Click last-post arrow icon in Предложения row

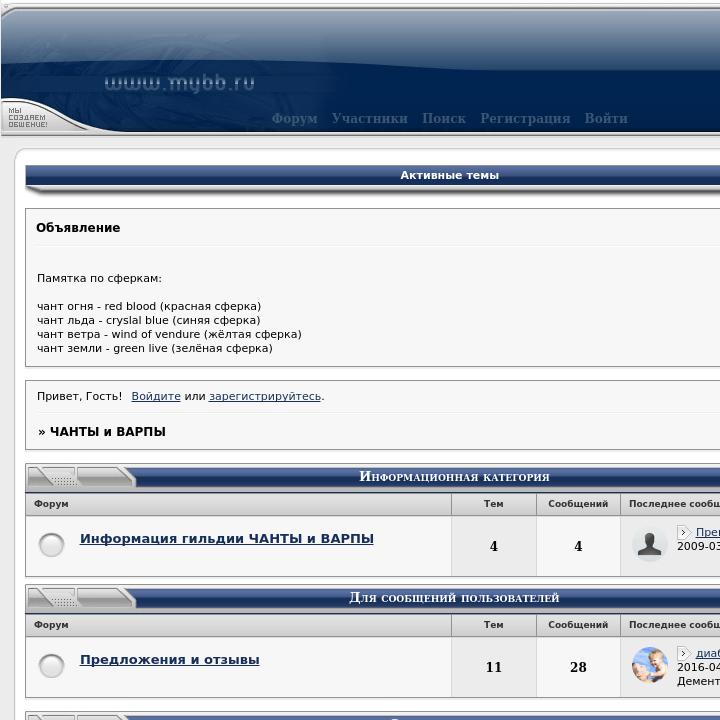point(683,653)
